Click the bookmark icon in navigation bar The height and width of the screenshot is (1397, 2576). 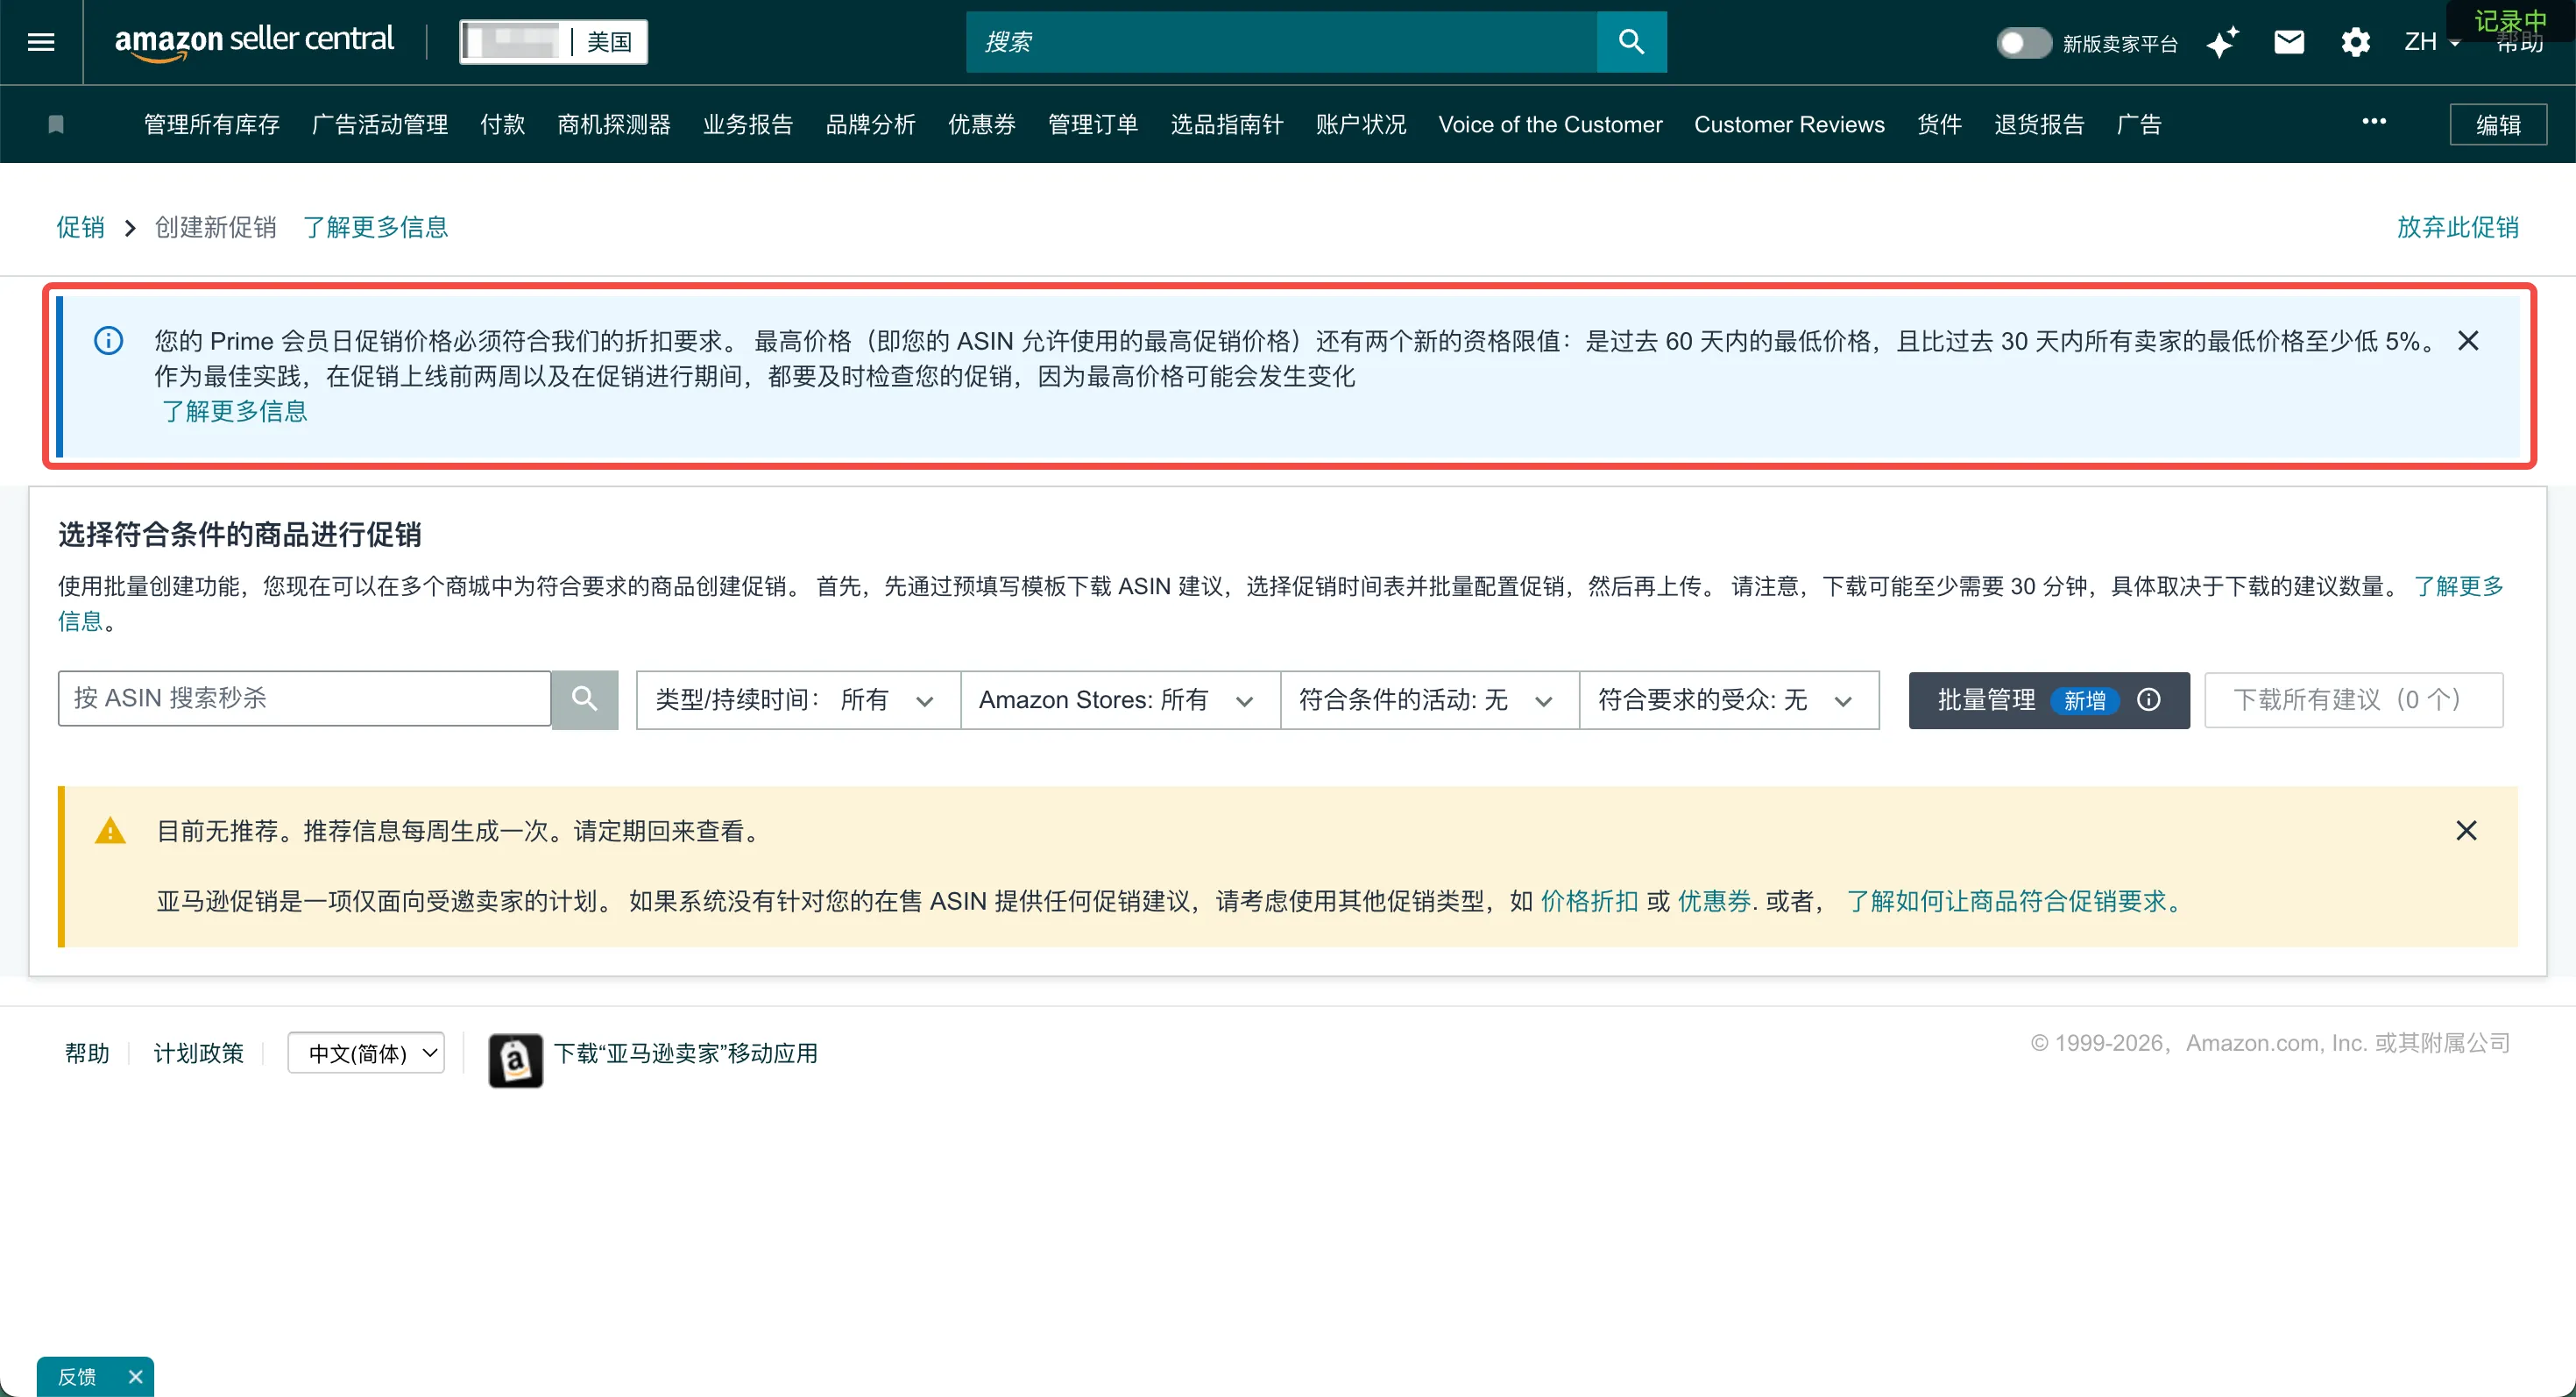56,124
